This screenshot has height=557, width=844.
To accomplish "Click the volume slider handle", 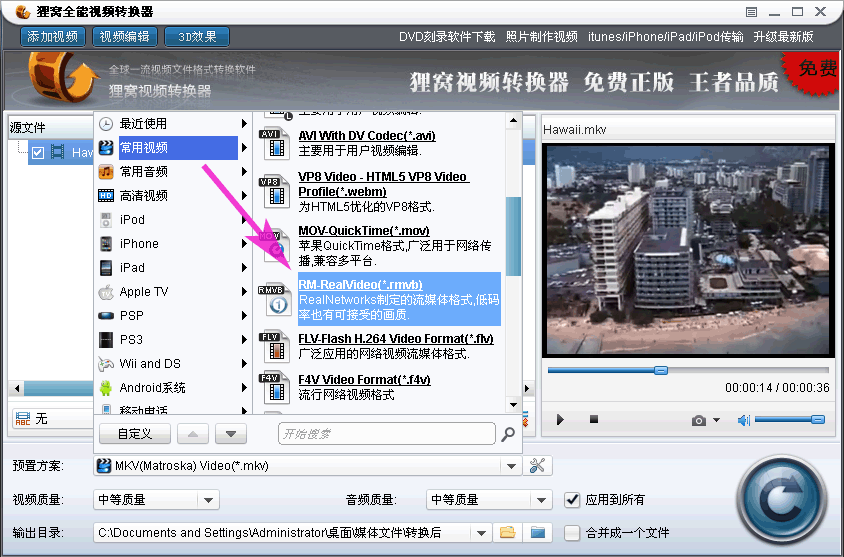I will click(x=818, y=419).
